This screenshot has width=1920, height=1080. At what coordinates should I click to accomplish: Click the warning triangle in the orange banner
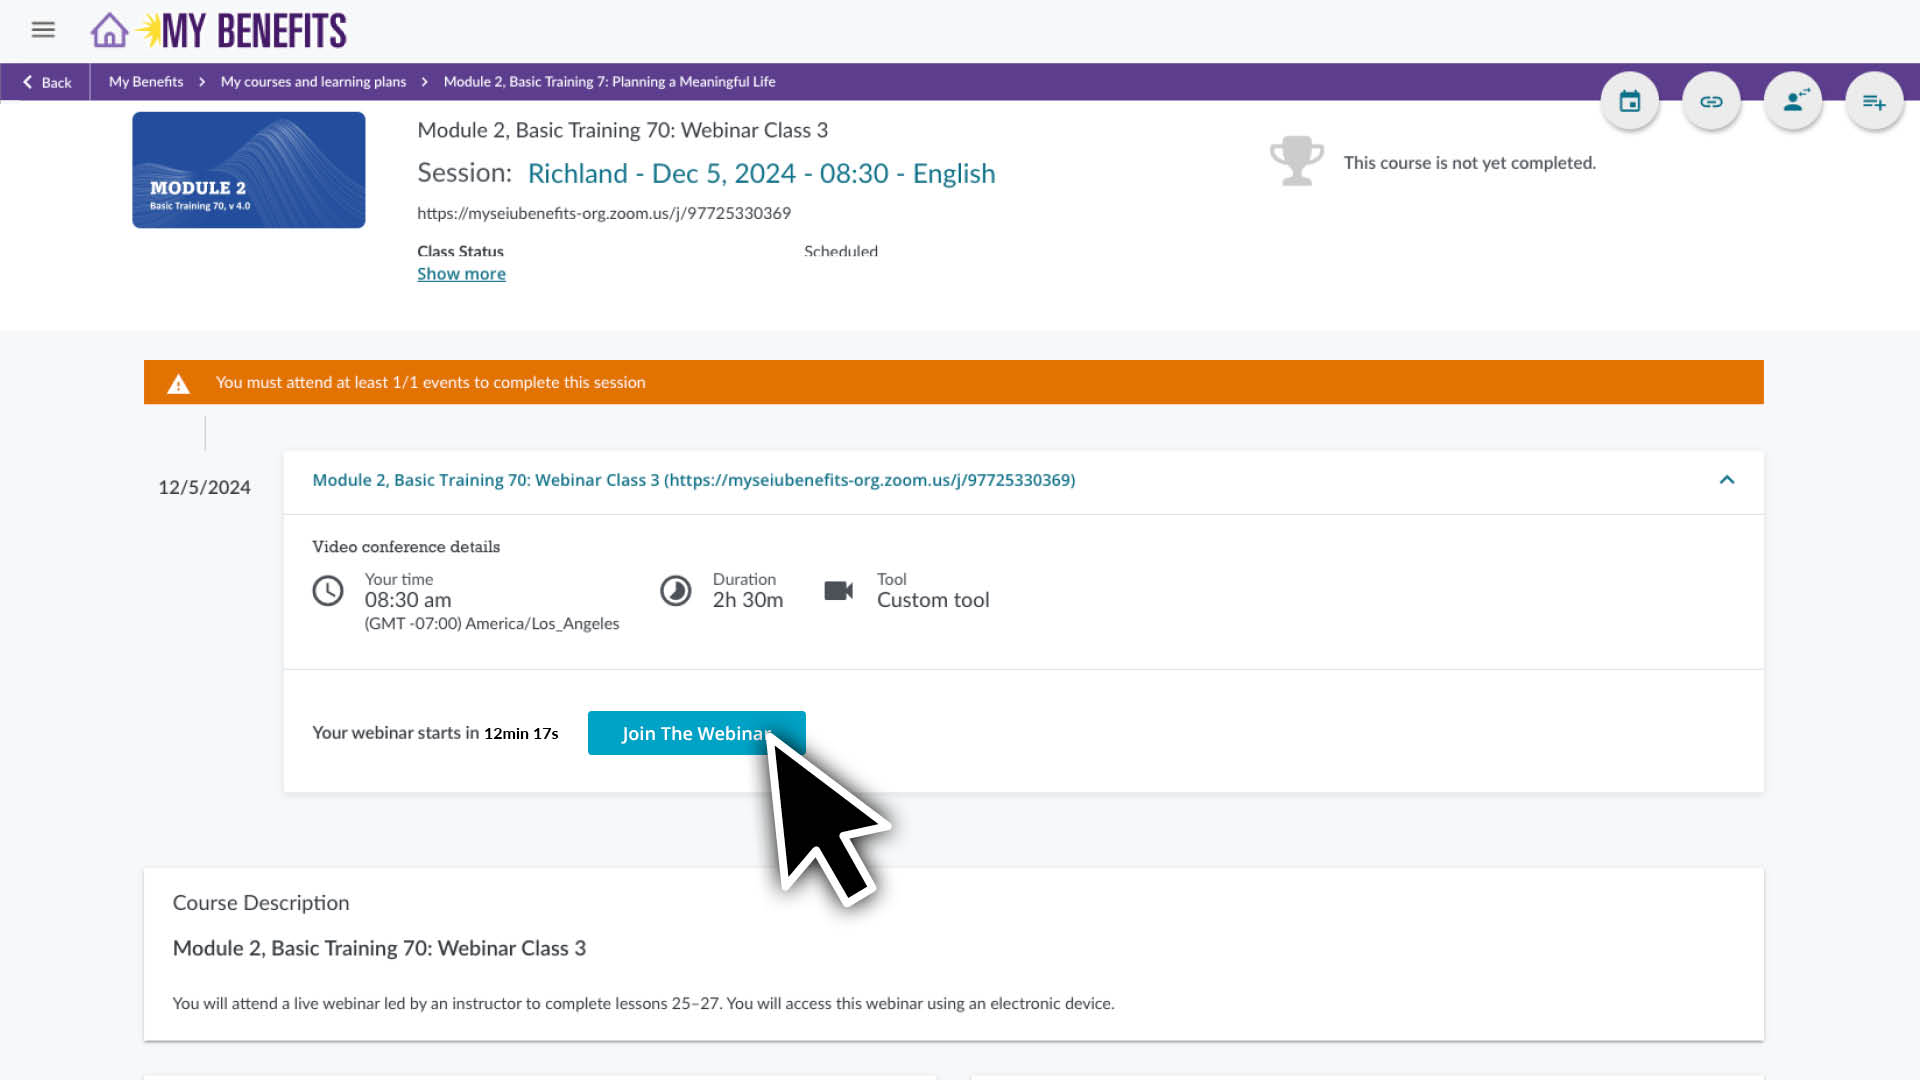(178, 383)
